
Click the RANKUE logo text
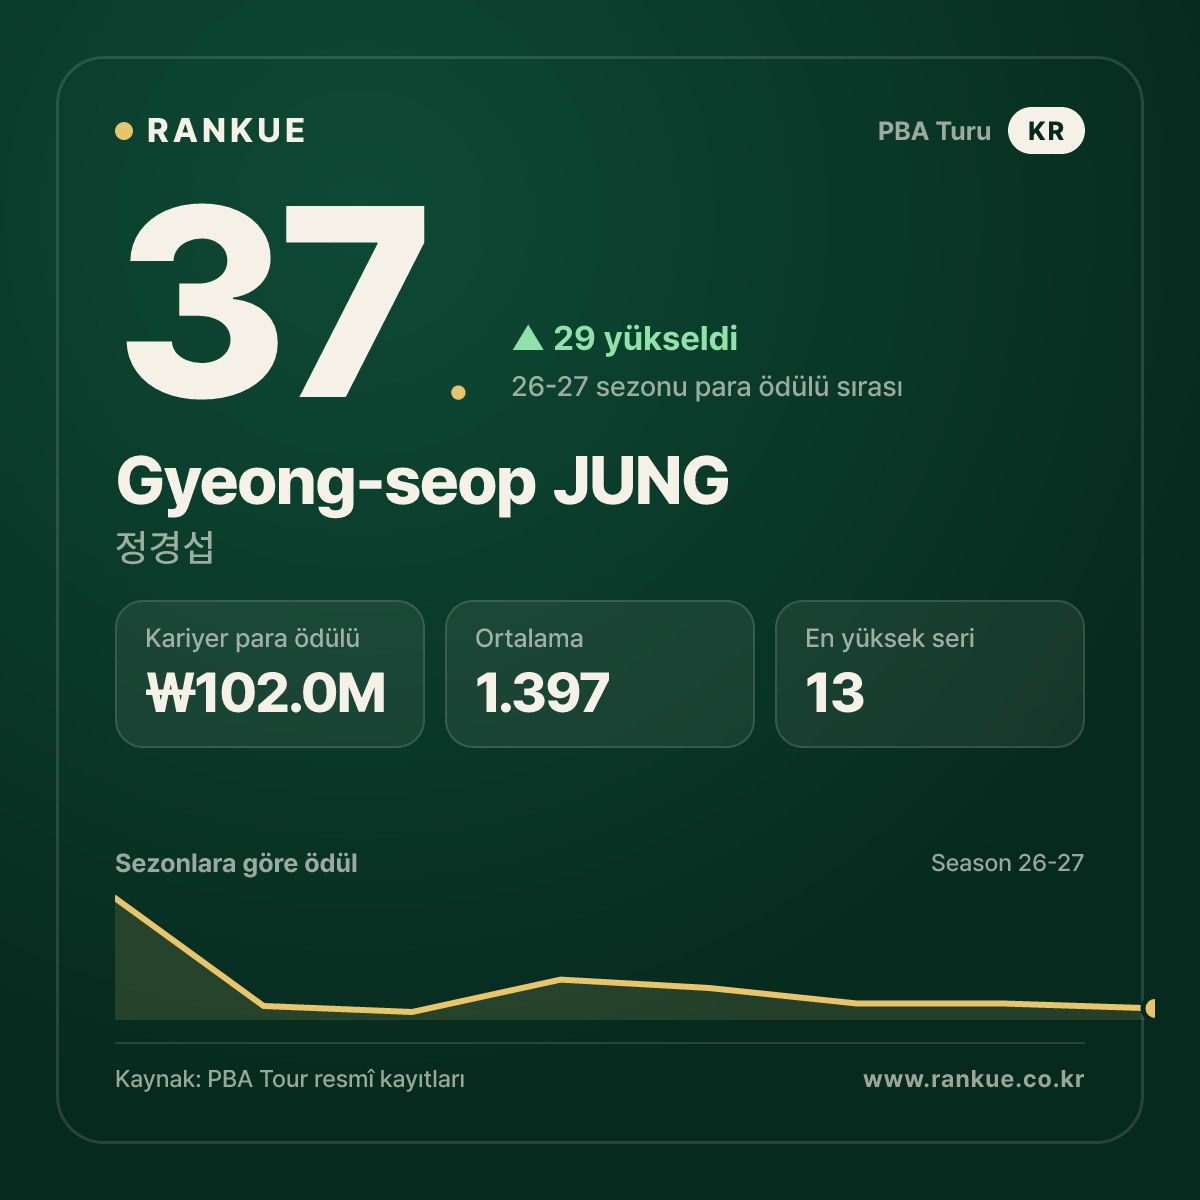(226, 131)
